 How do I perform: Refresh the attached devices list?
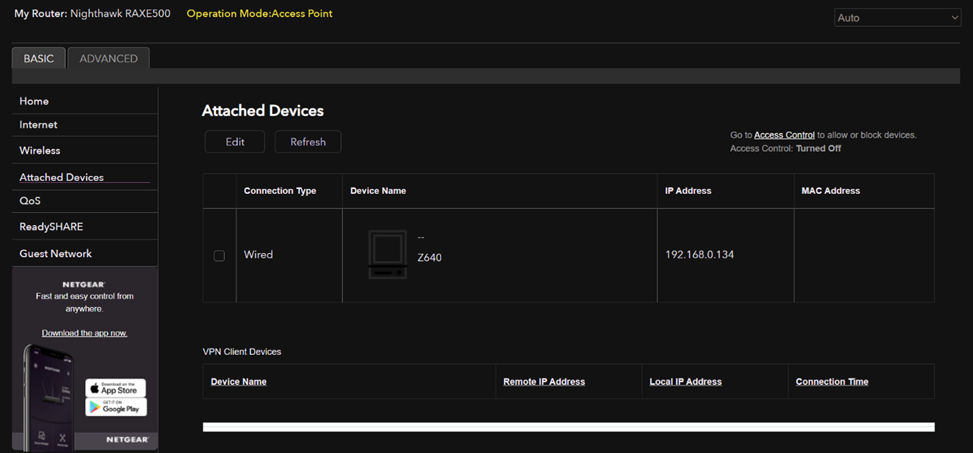tap(308, 142)
